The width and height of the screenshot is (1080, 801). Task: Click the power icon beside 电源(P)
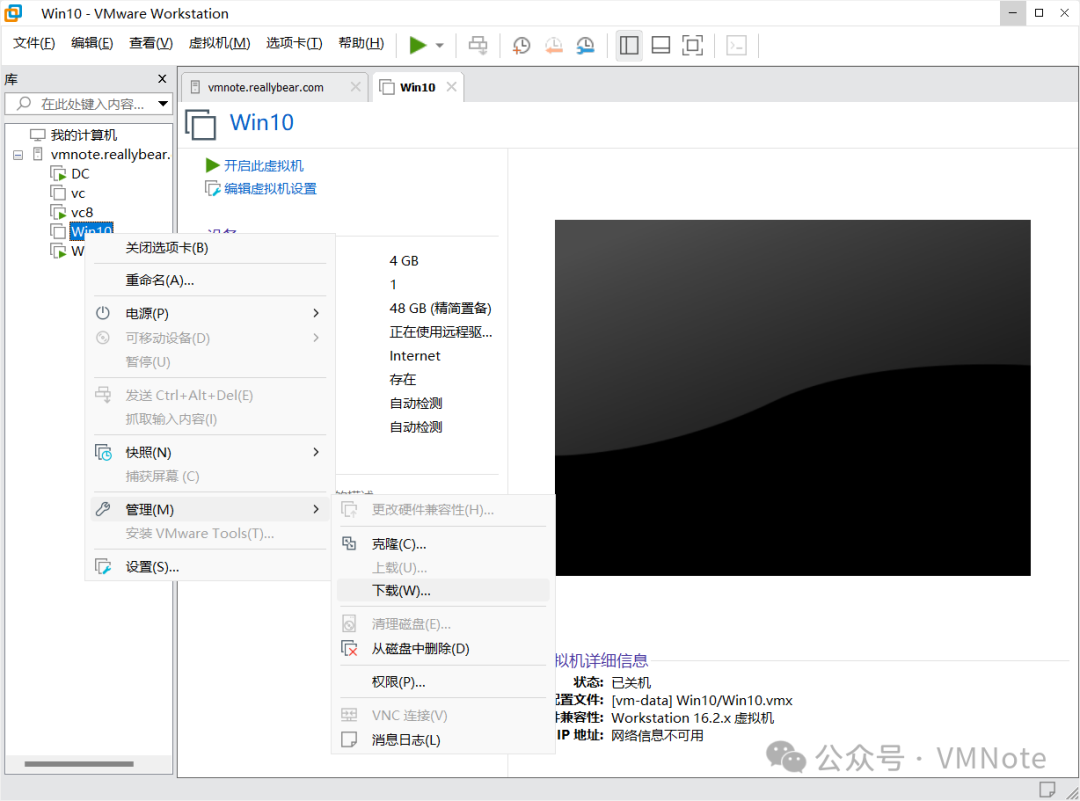(x=103, y=313)
